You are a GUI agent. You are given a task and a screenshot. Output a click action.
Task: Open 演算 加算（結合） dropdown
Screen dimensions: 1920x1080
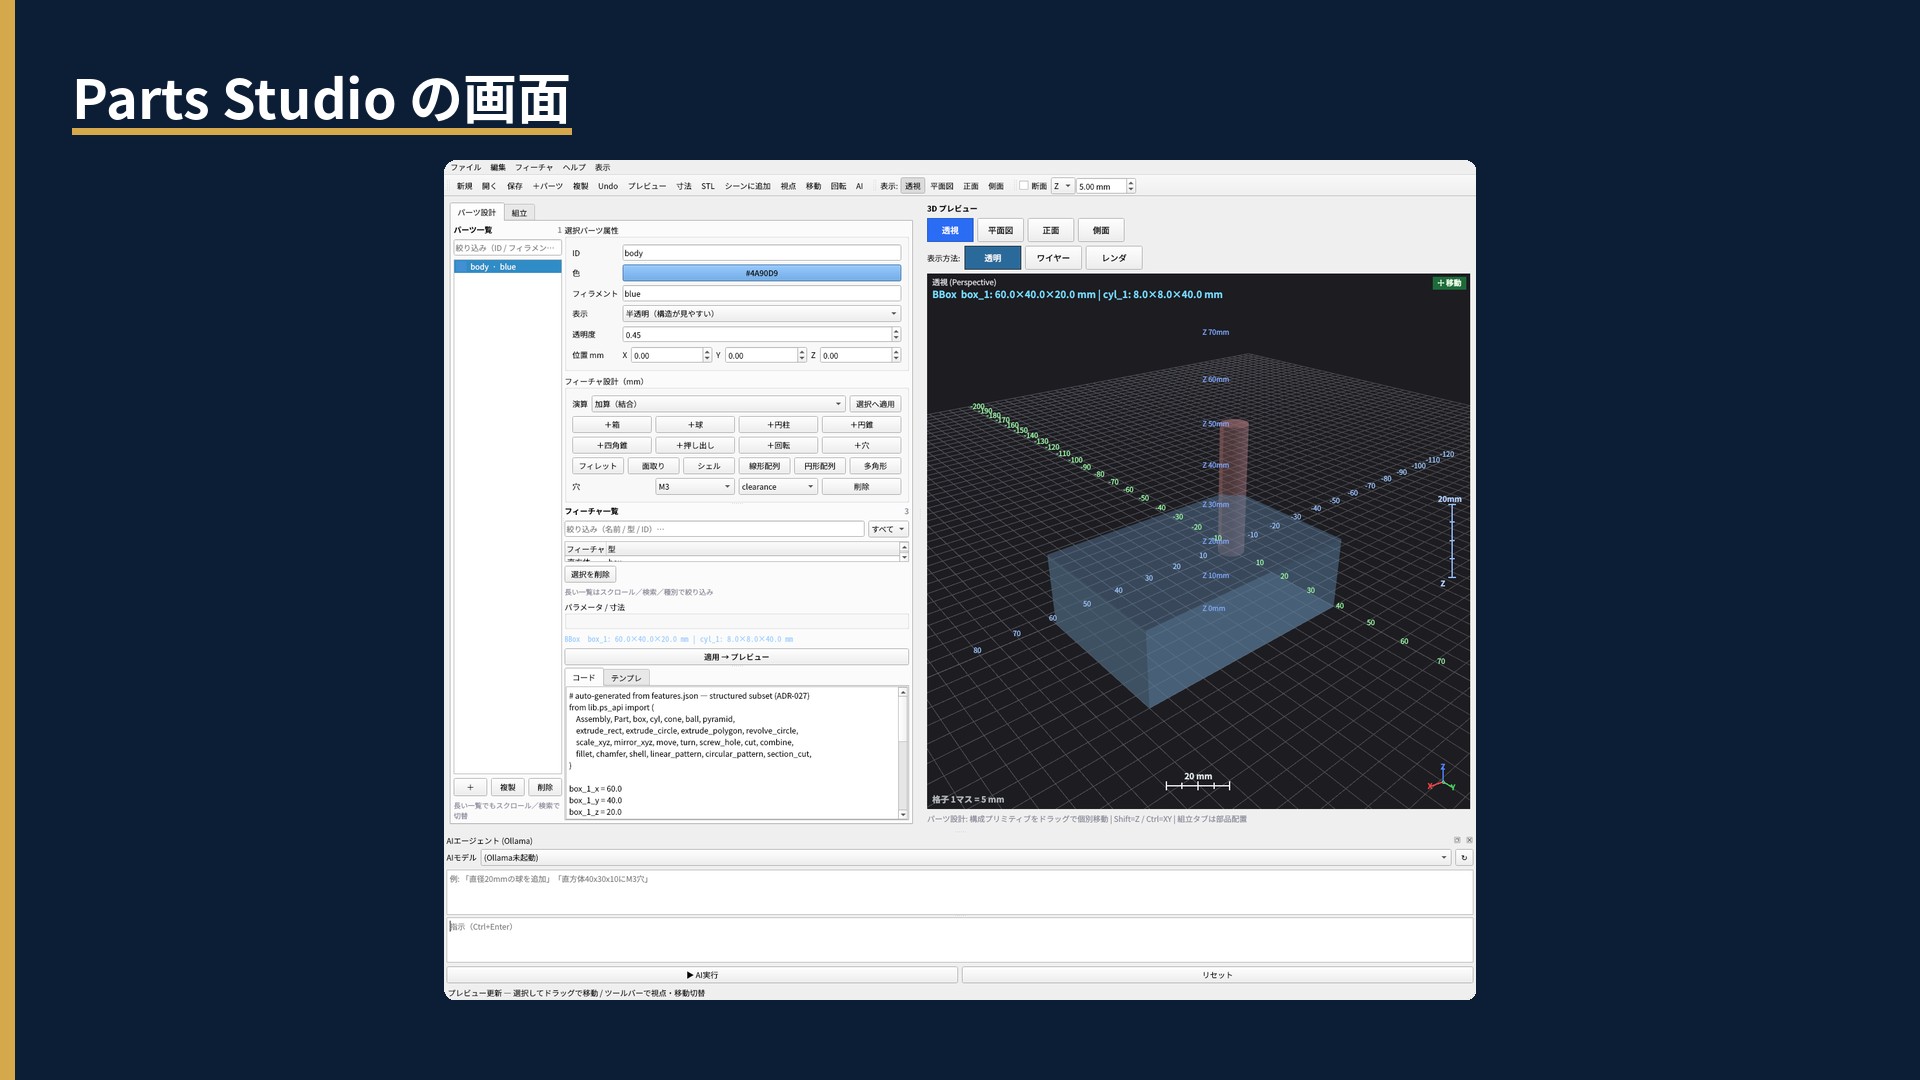coord(718,404)
